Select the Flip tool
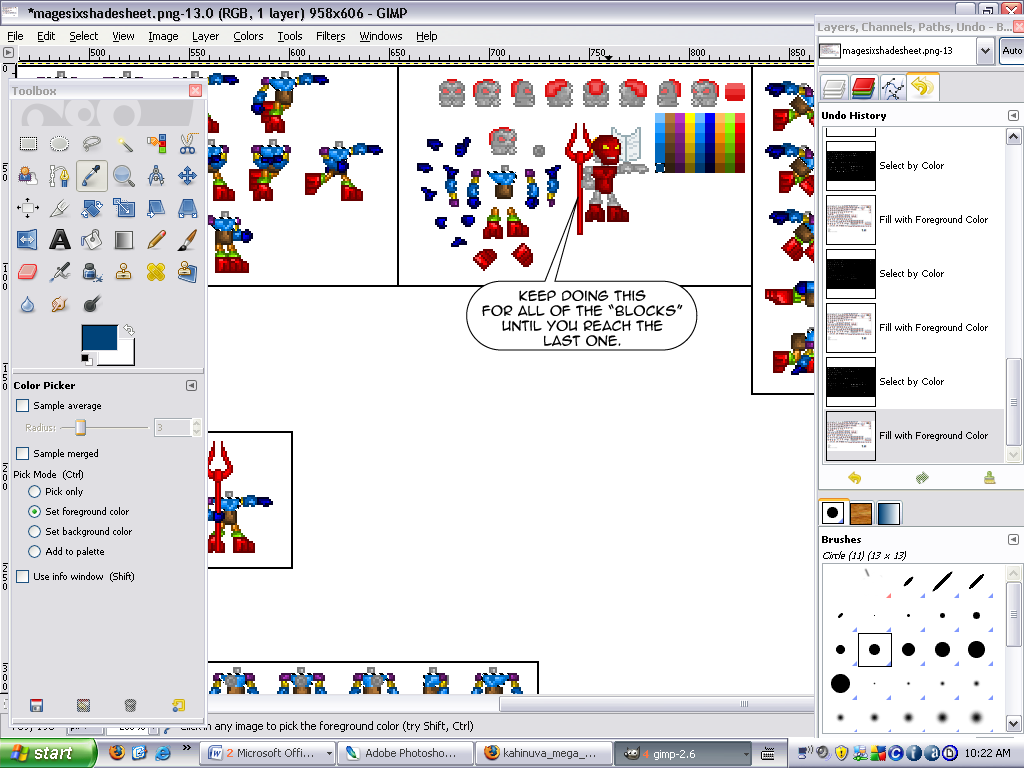This screenshot has height=768, width=1024. pos(27,240)
